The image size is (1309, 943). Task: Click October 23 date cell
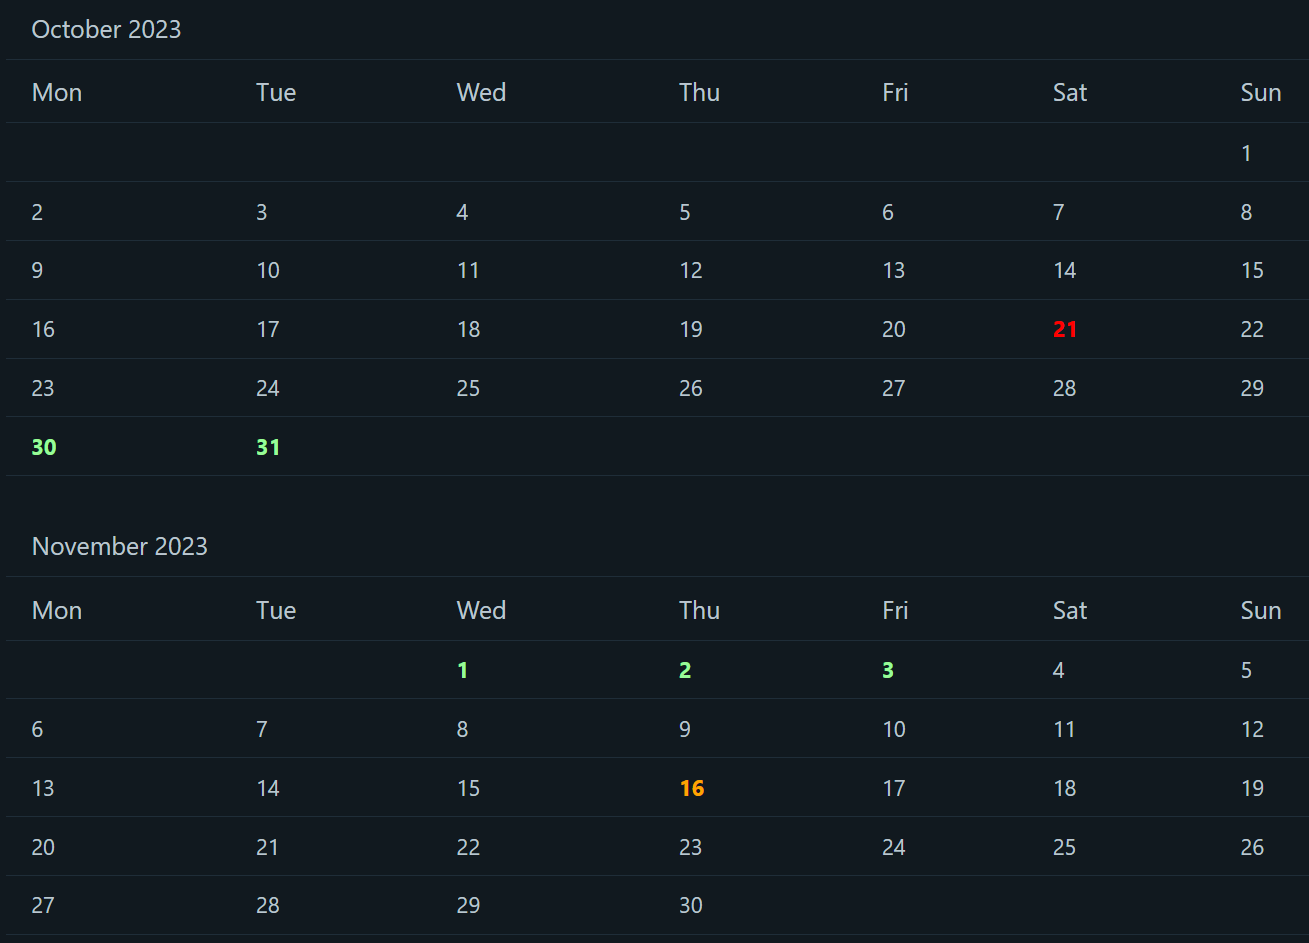[43, 388]
